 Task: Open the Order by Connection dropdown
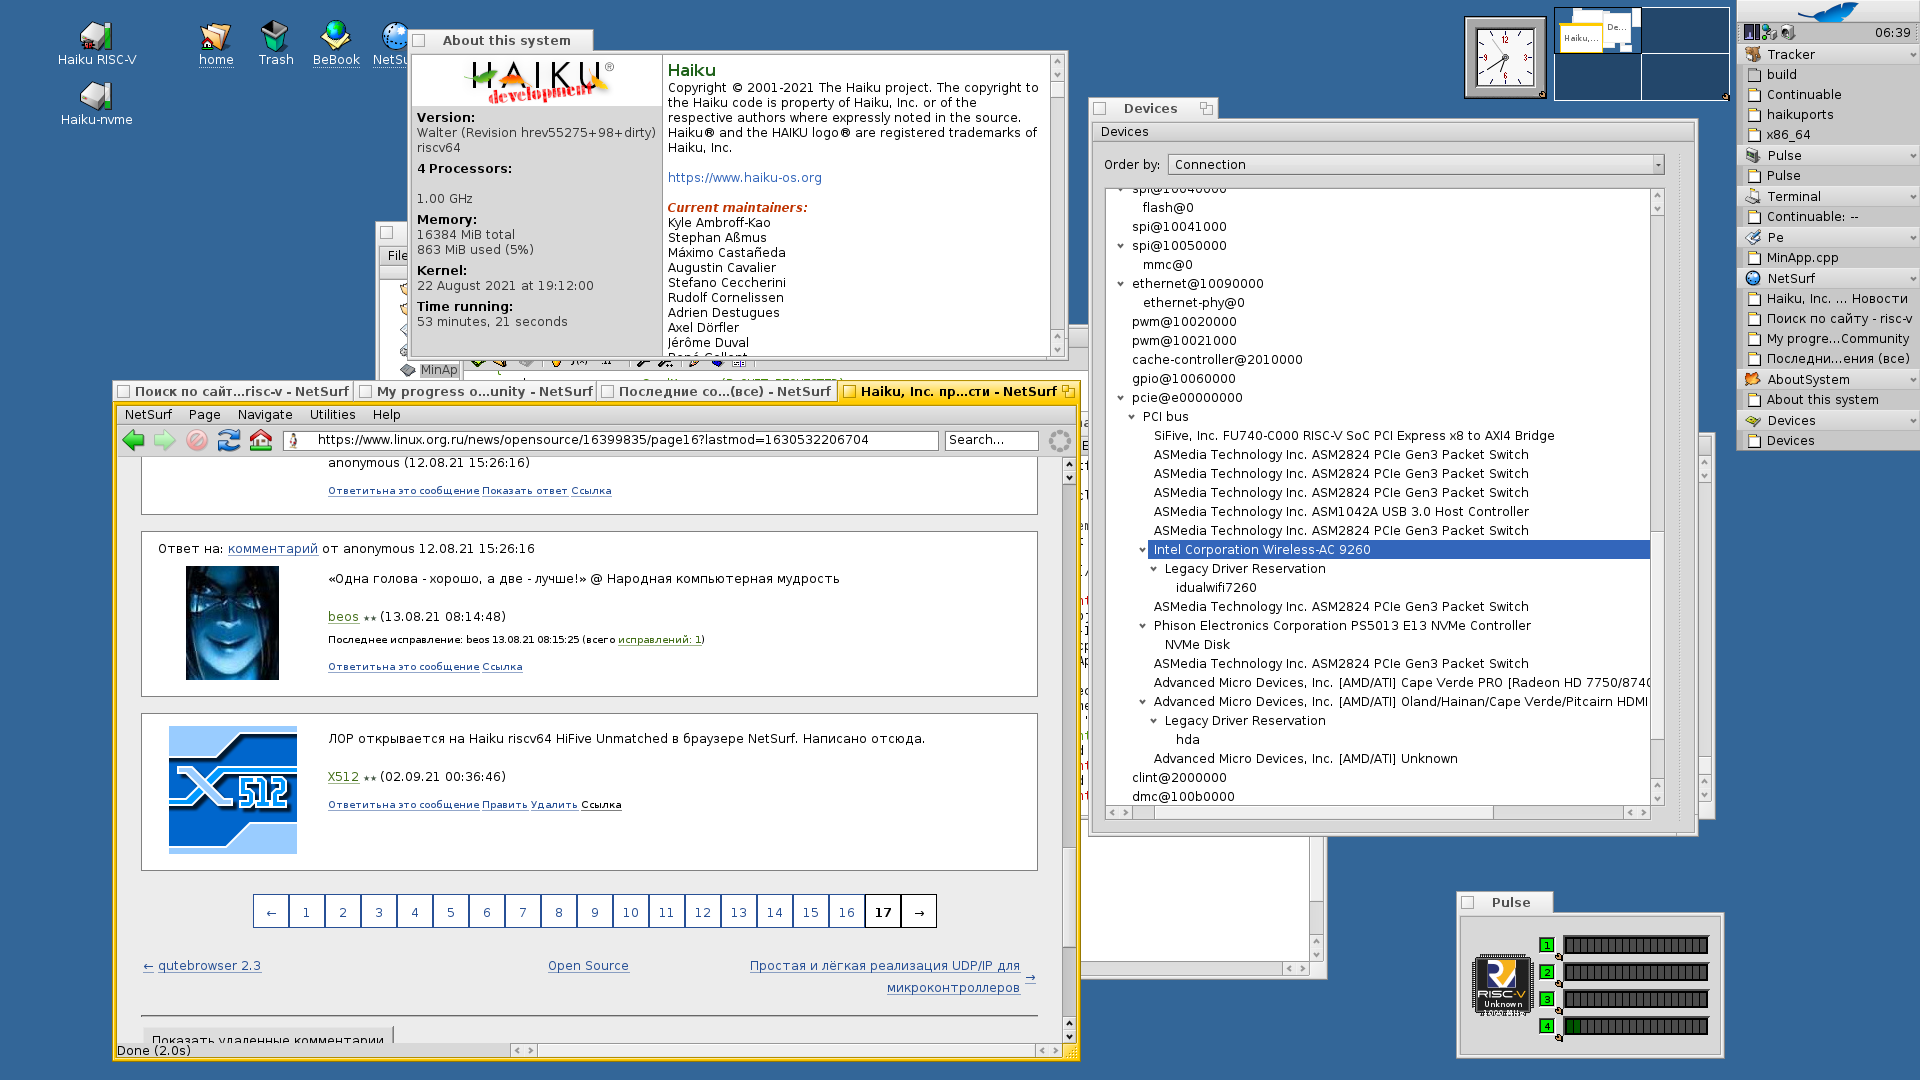point(1415,165)
